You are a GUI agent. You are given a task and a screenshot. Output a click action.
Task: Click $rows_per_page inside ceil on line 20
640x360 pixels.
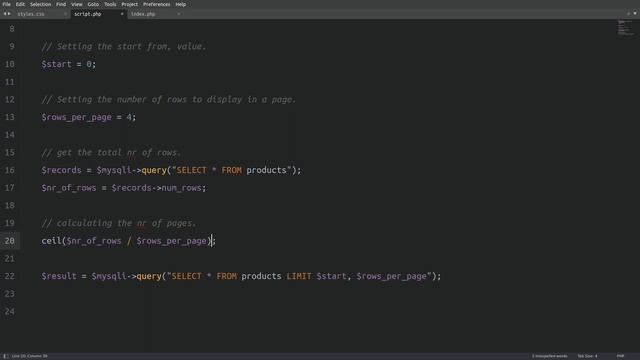172,241
